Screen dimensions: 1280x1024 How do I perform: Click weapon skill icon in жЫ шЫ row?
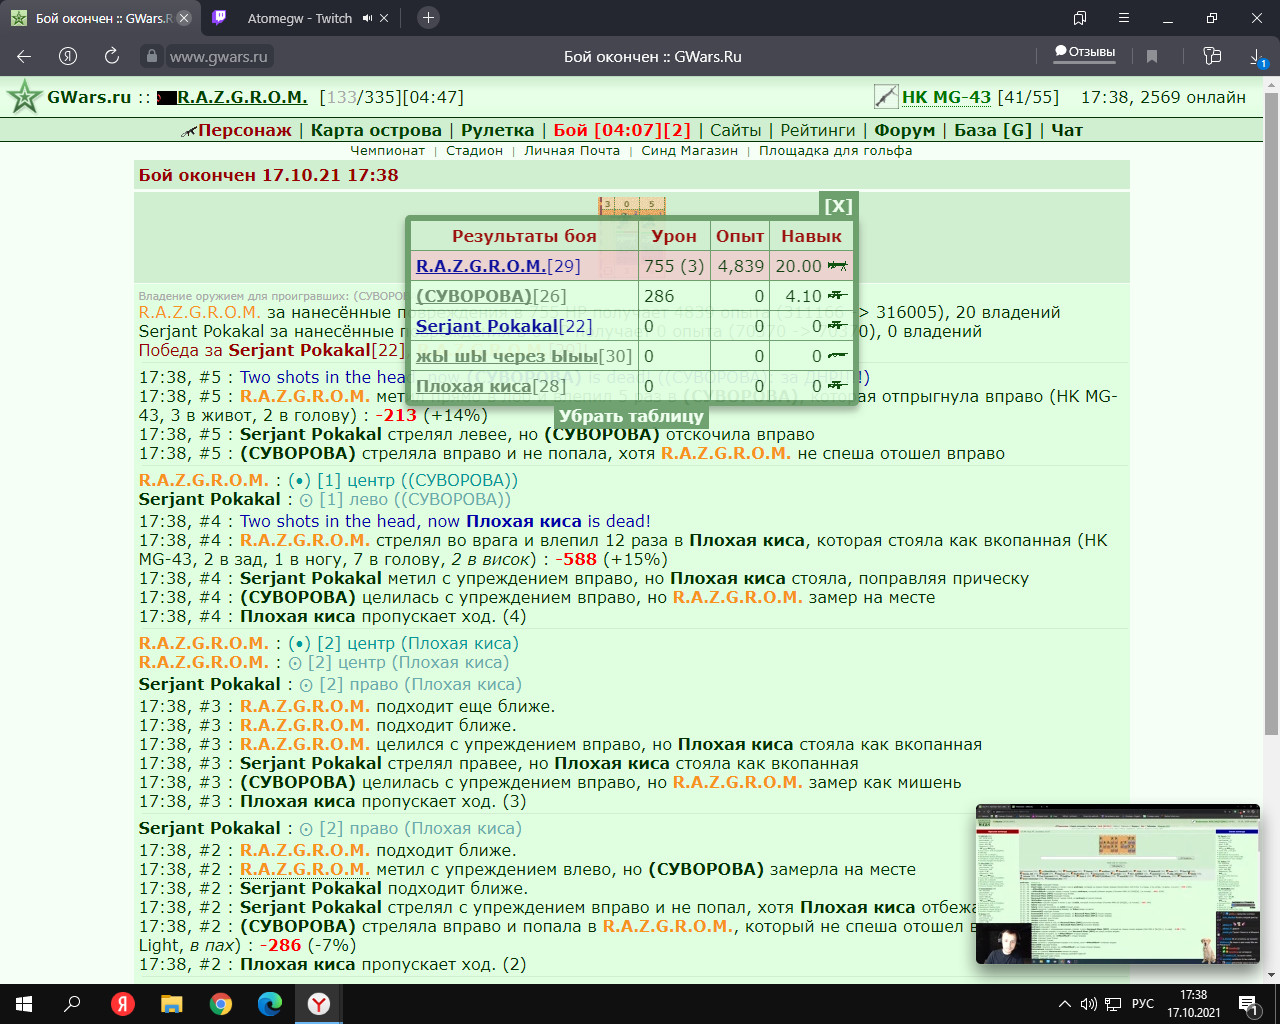[837, 356]
